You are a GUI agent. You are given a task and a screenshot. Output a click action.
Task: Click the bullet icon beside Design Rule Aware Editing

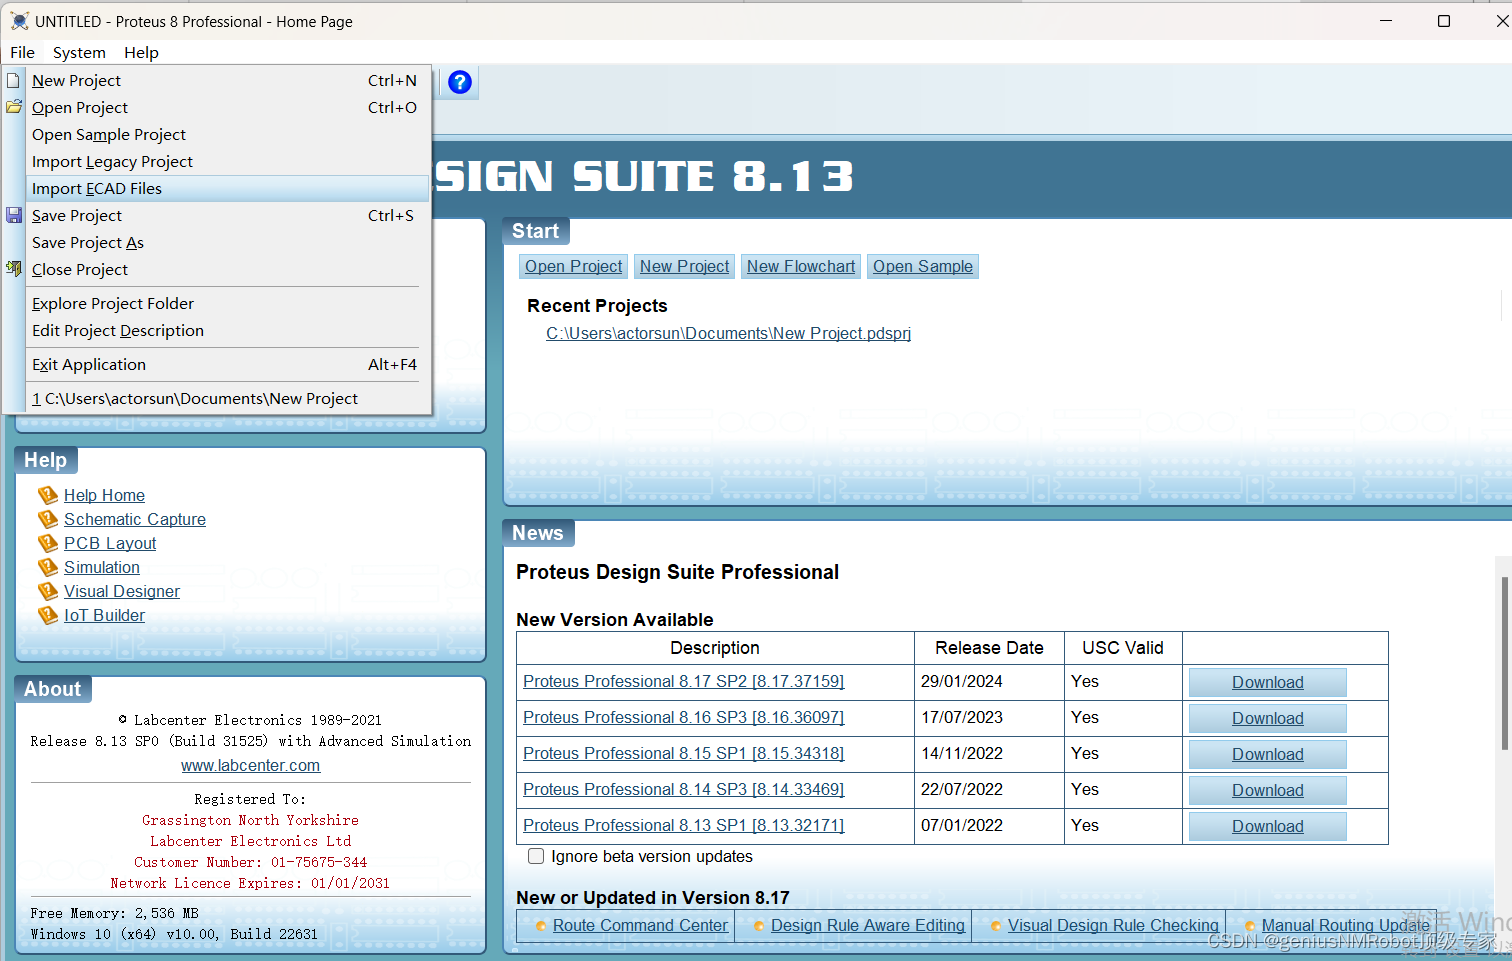click(x=759, y=926)
